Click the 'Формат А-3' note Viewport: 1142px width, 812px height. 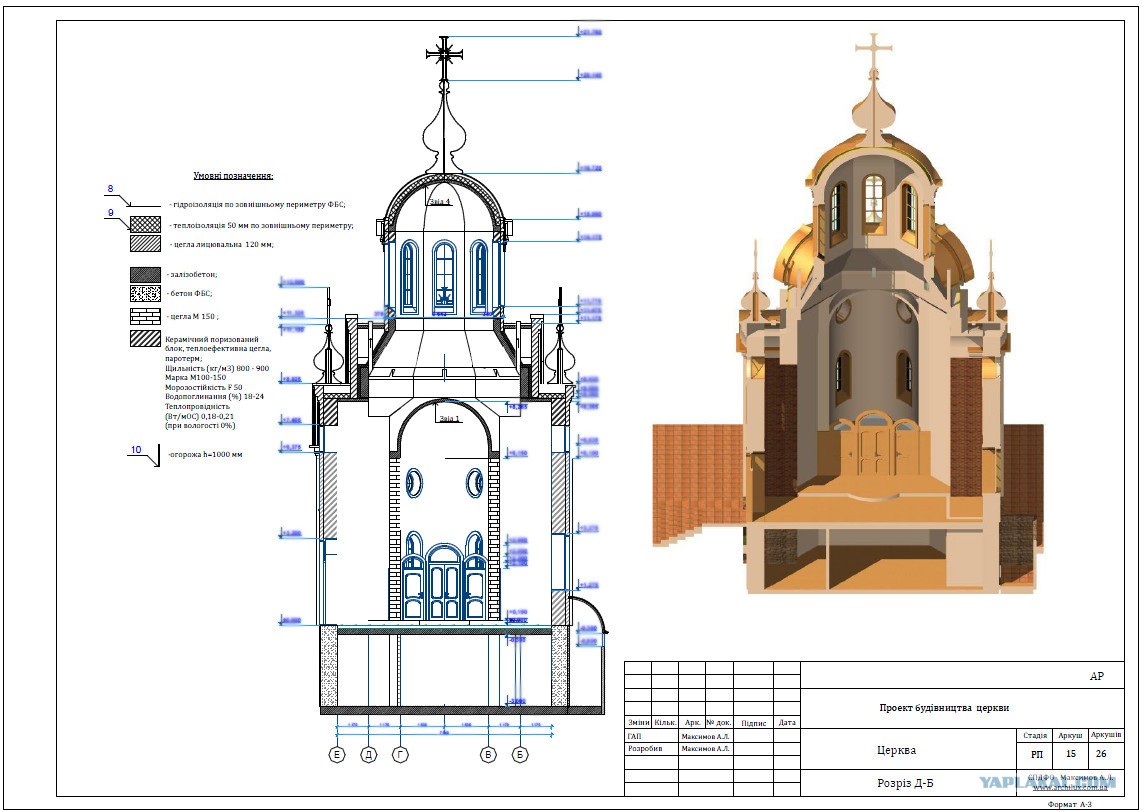click(1071, 804)
